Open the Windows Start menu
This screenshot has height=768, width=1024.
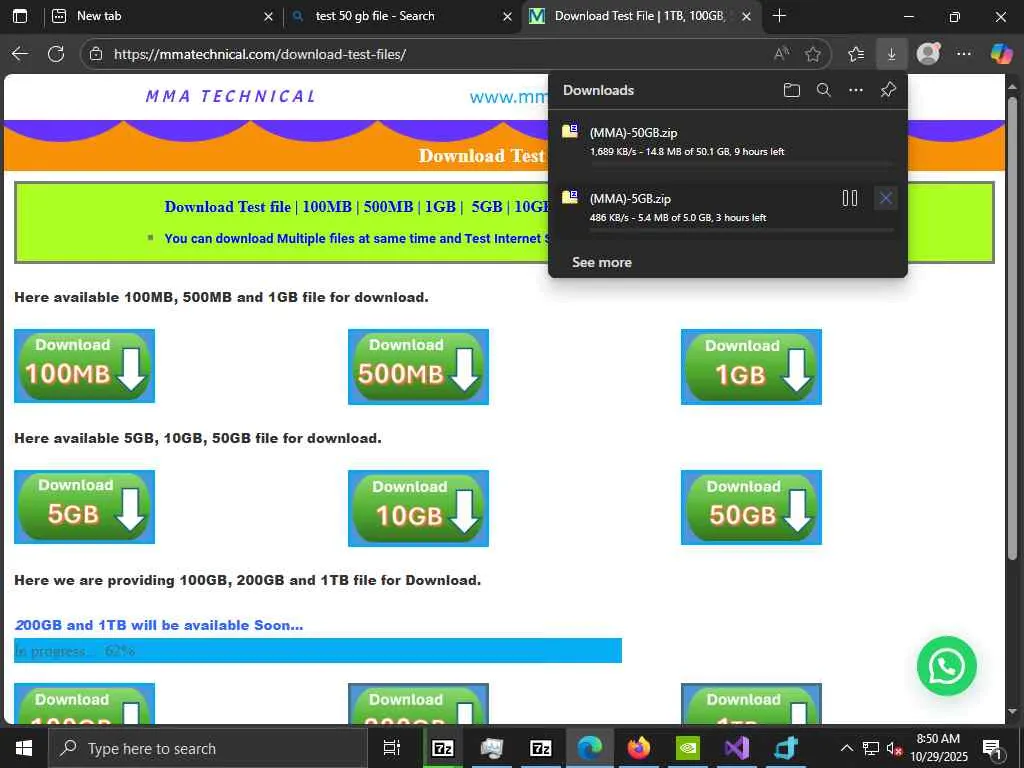click(x=24, y=748)
